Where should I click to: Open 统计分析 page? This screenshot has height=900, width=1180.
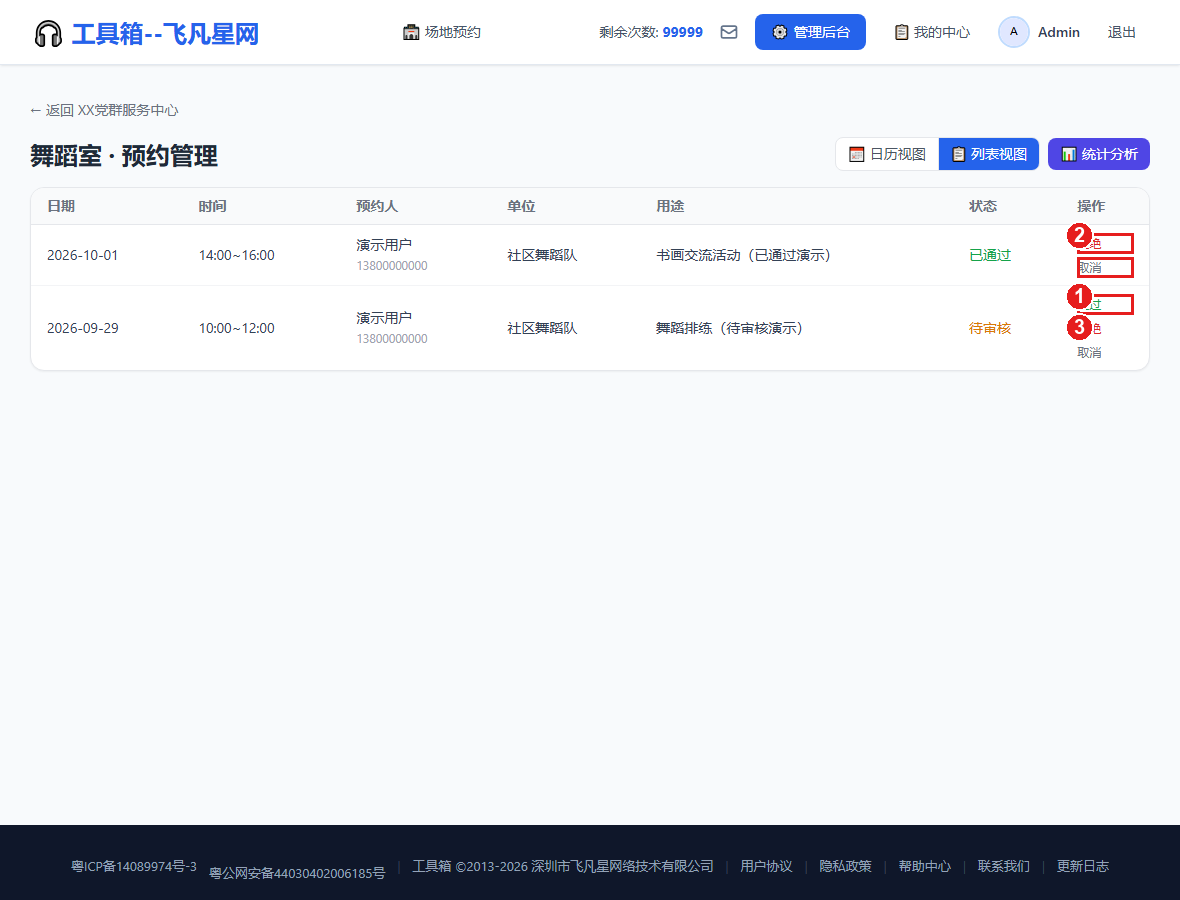tap(1099, 154)
